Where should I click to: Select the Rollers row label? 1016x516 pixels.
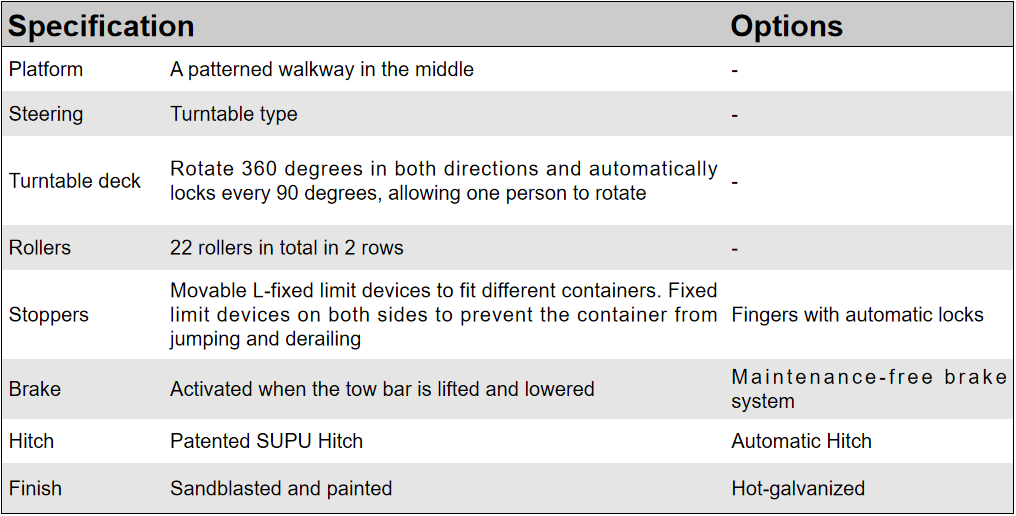pos(40,248)
